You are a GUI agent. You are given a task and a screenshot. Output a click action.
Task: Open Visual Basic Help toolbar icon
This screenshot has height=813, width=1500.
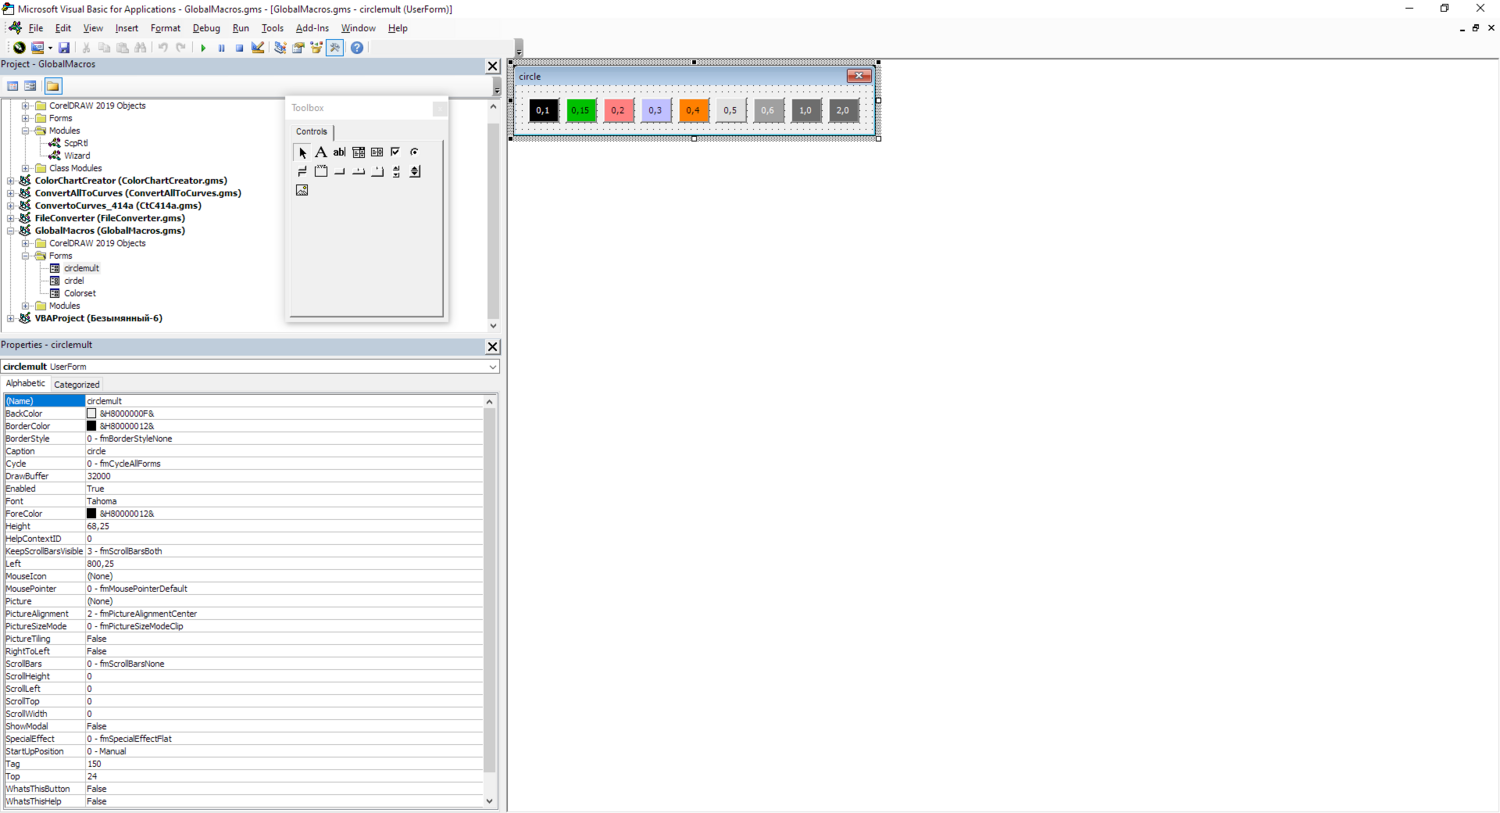click(357, 48)
